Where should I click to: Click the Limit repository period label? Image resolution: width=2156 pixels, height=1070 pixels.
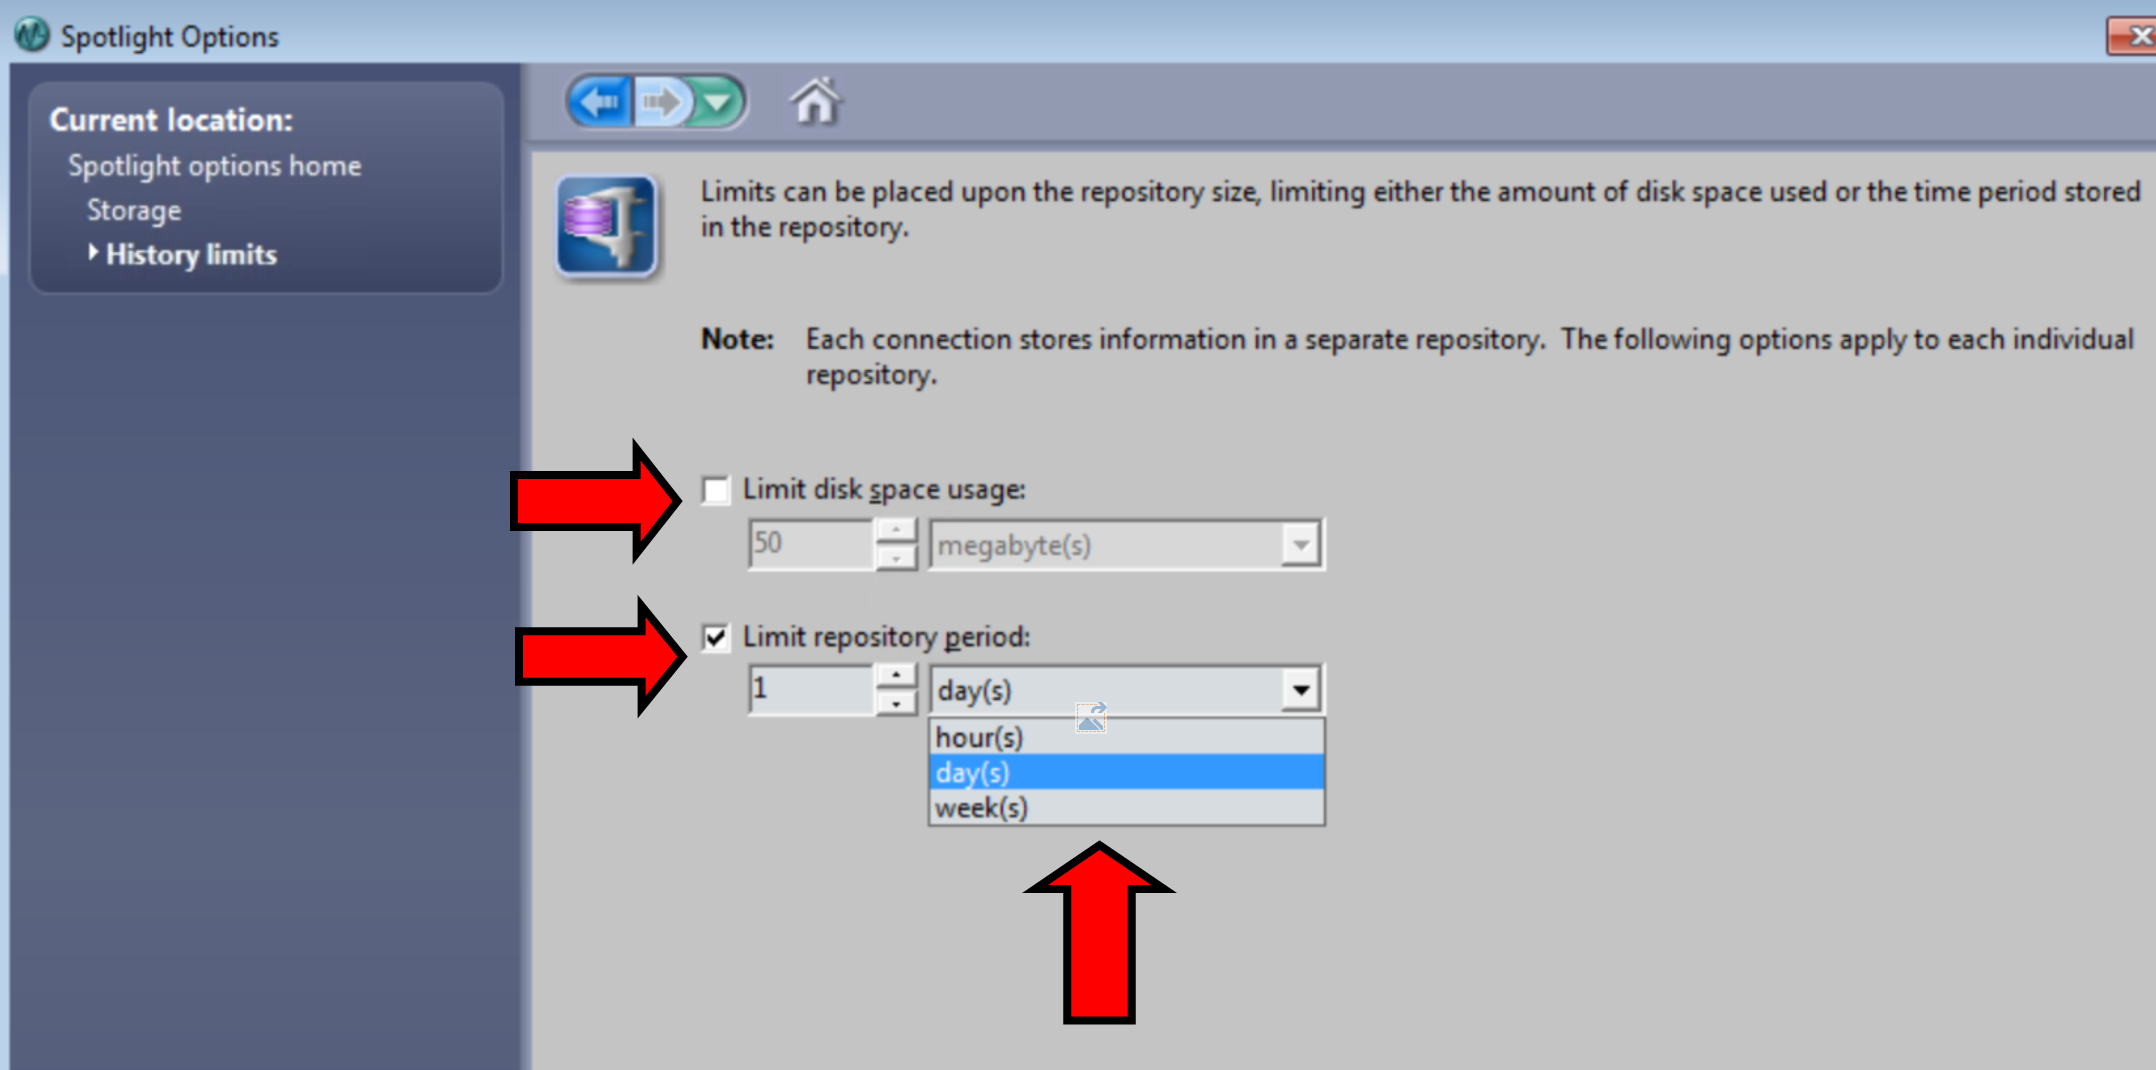click(886, 637)
